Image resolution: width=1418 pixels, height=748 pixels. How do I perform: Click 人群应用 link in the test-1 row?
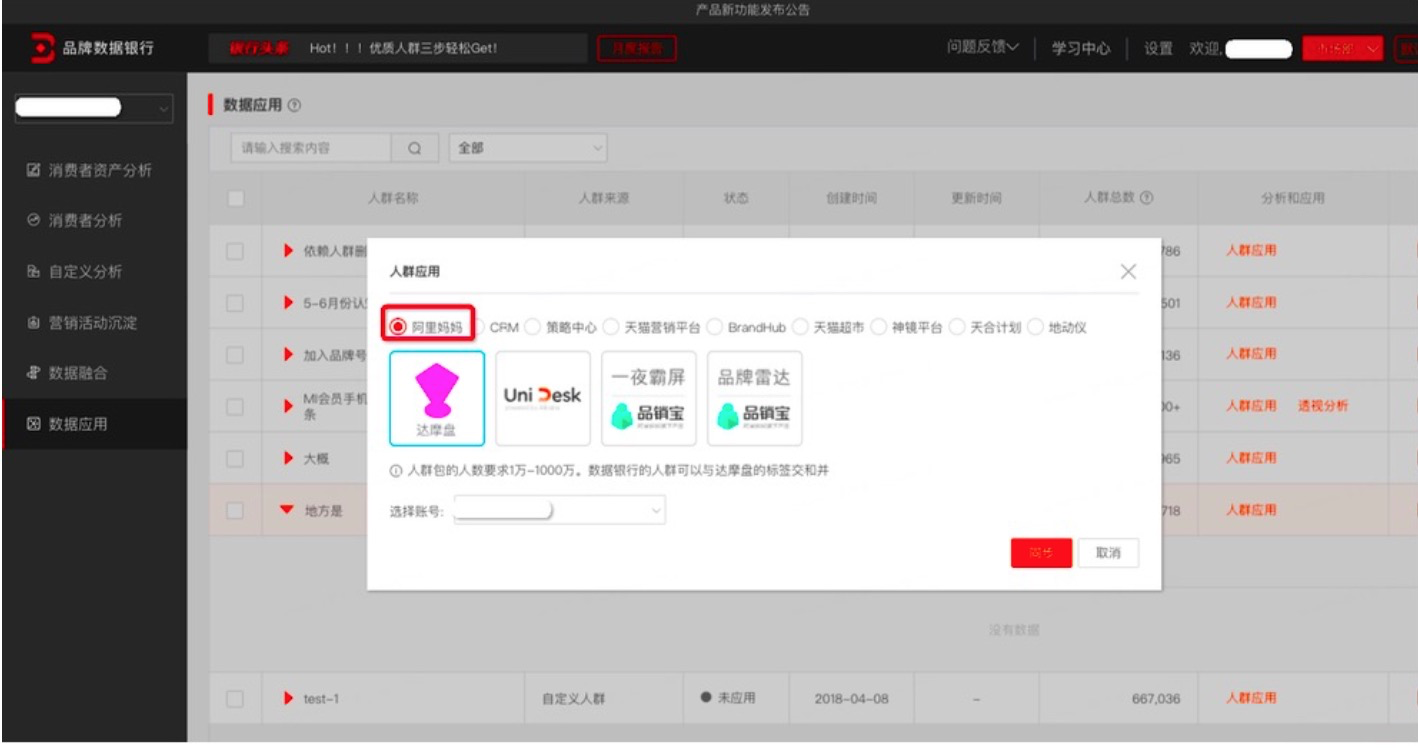click(1251, 698)
